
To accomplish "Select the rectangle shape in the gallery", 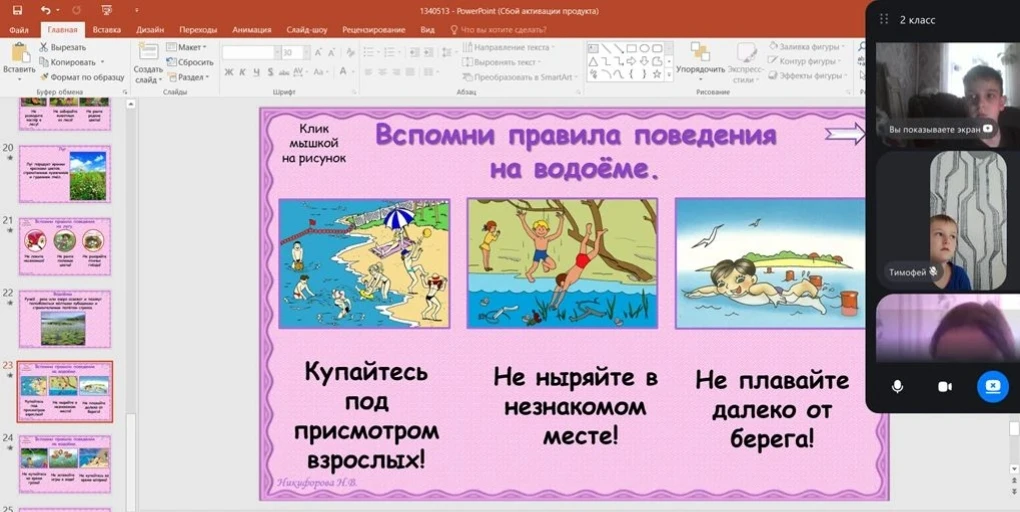I will click(631, 48).
